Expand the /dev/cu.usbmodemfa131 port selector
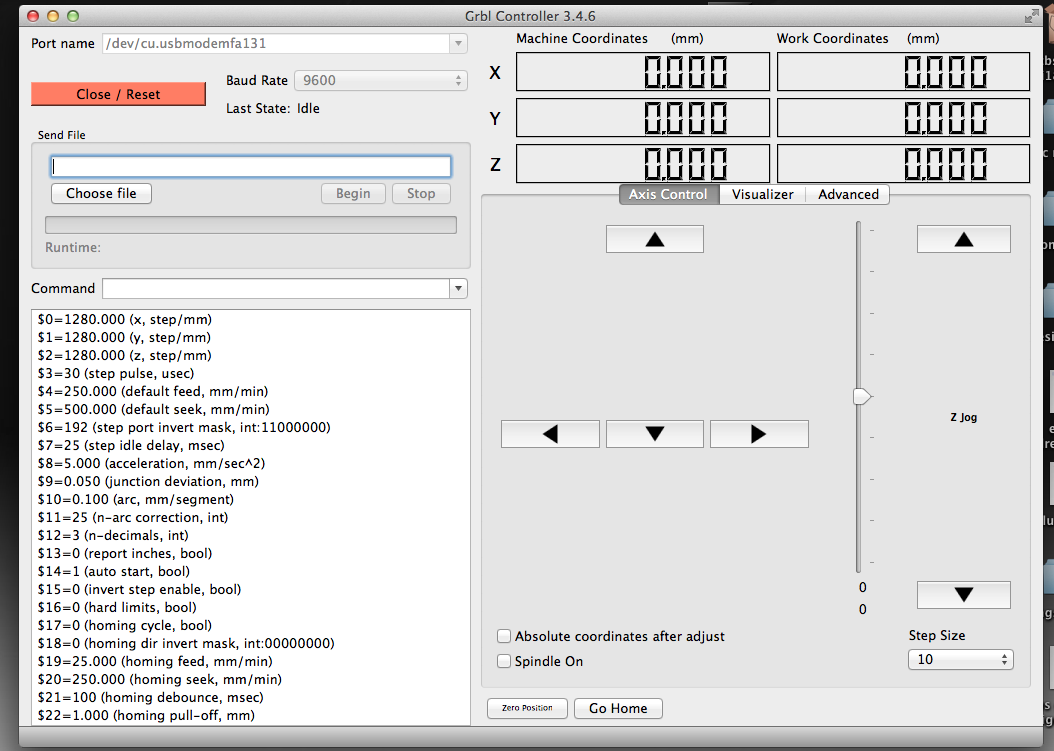 click(x=457, y=43)
